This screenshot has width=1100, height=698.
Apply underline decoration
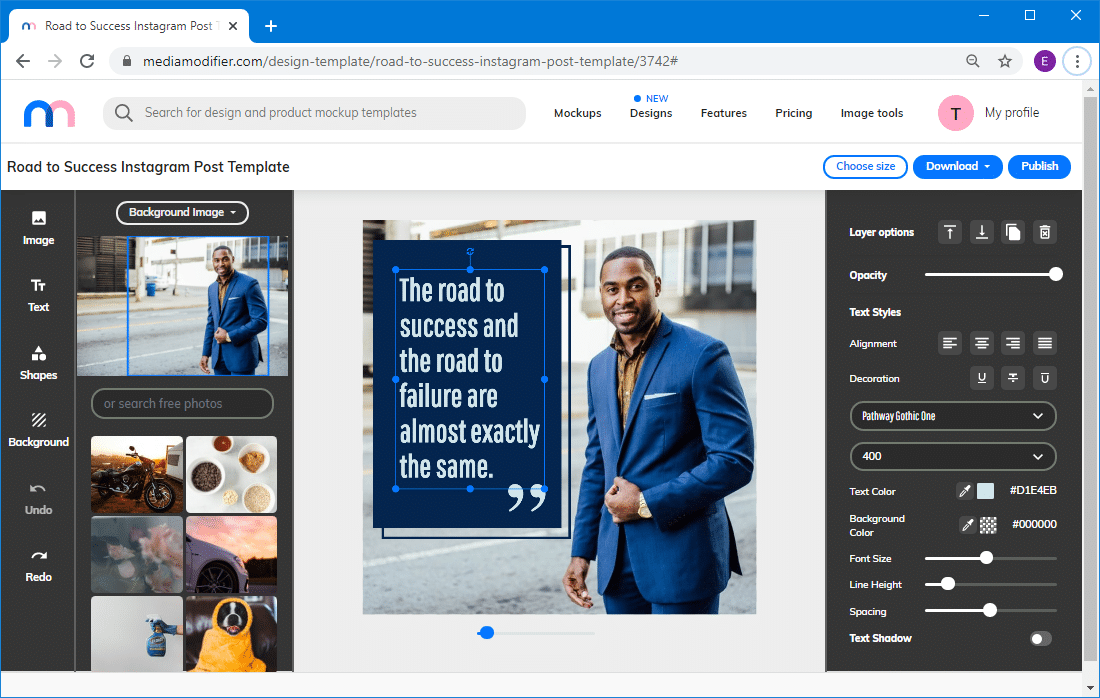pyautogui.click(x=982, y=378)
